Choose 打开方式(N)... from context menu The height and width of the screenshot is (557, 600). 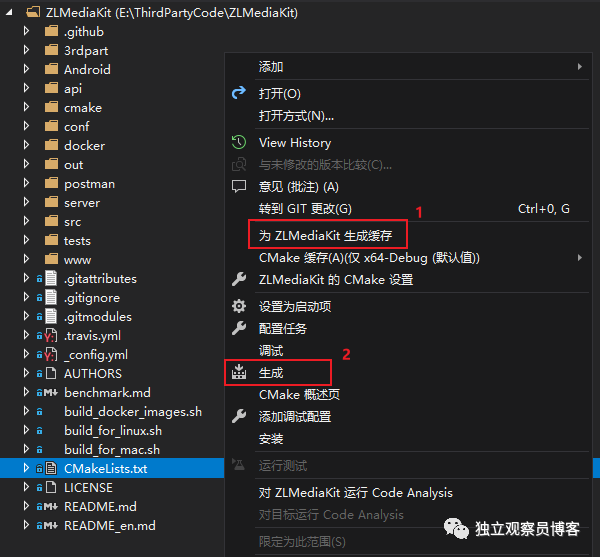tap(408, 115)
